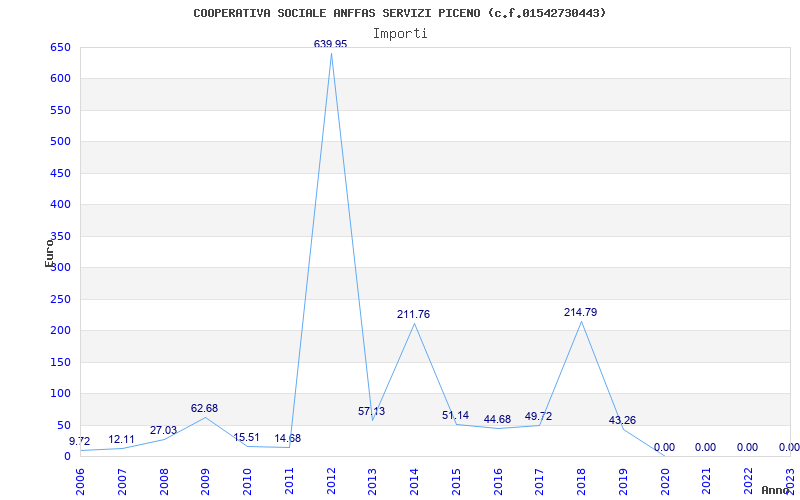Click the 639.95 peak value label
The width and height of the screenshot is (800, 500).
click(331, 44)
